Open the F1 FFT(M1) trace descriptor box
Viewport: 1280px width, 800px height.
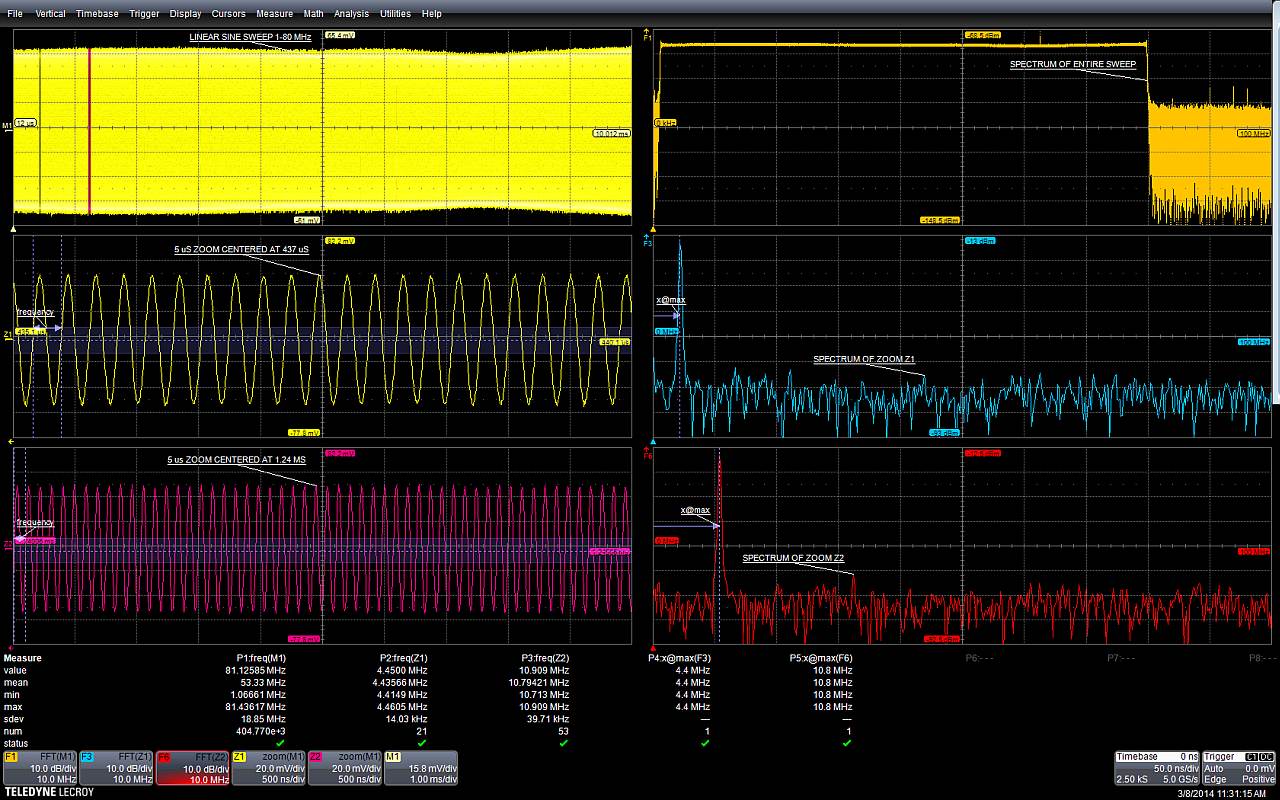41,768
